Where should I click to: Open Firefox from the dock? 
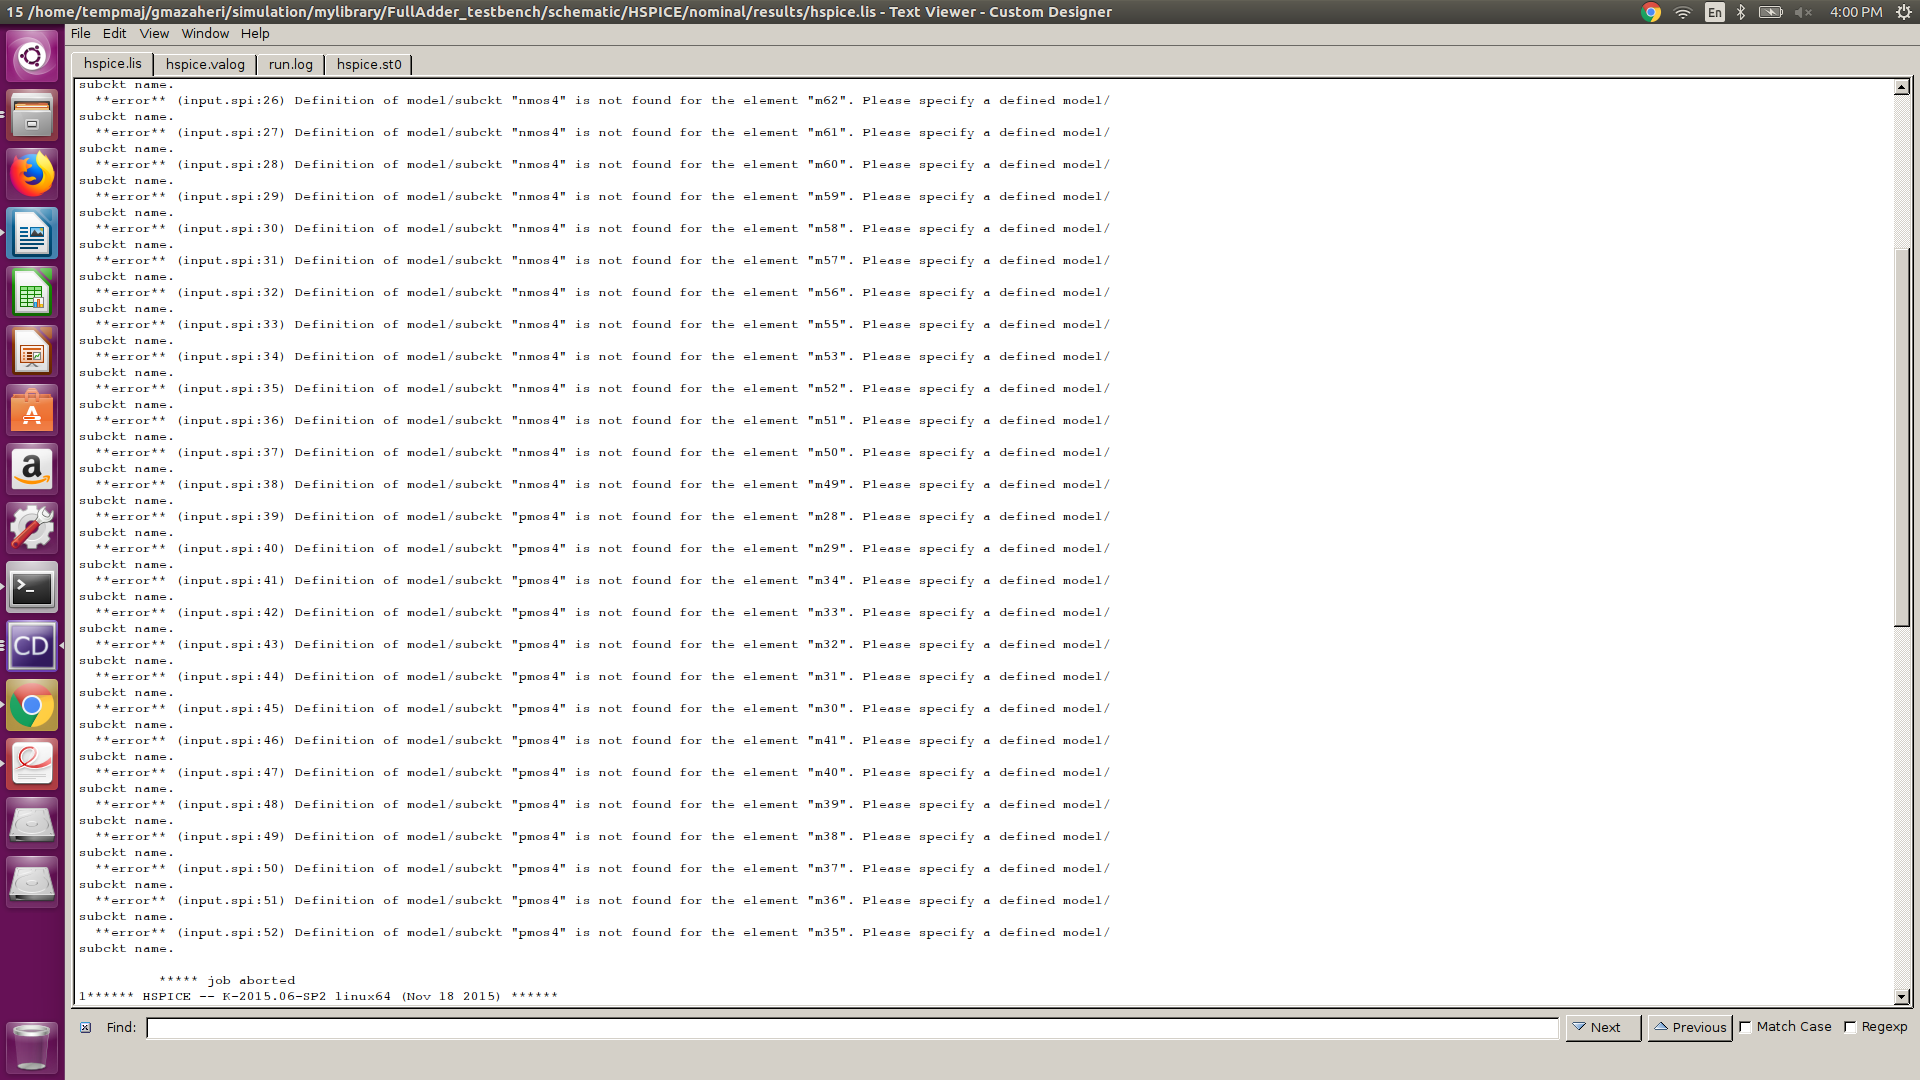pyautogui.click(x=31, y=174)
